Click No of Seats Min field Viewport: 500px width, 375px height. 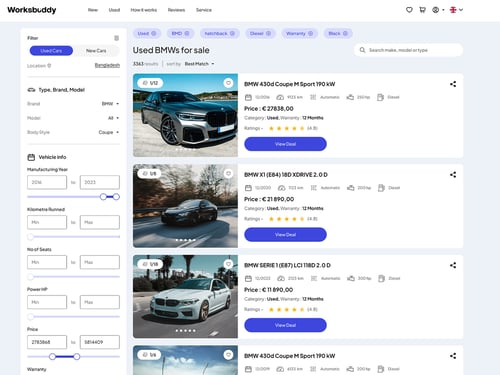[47, 262]
